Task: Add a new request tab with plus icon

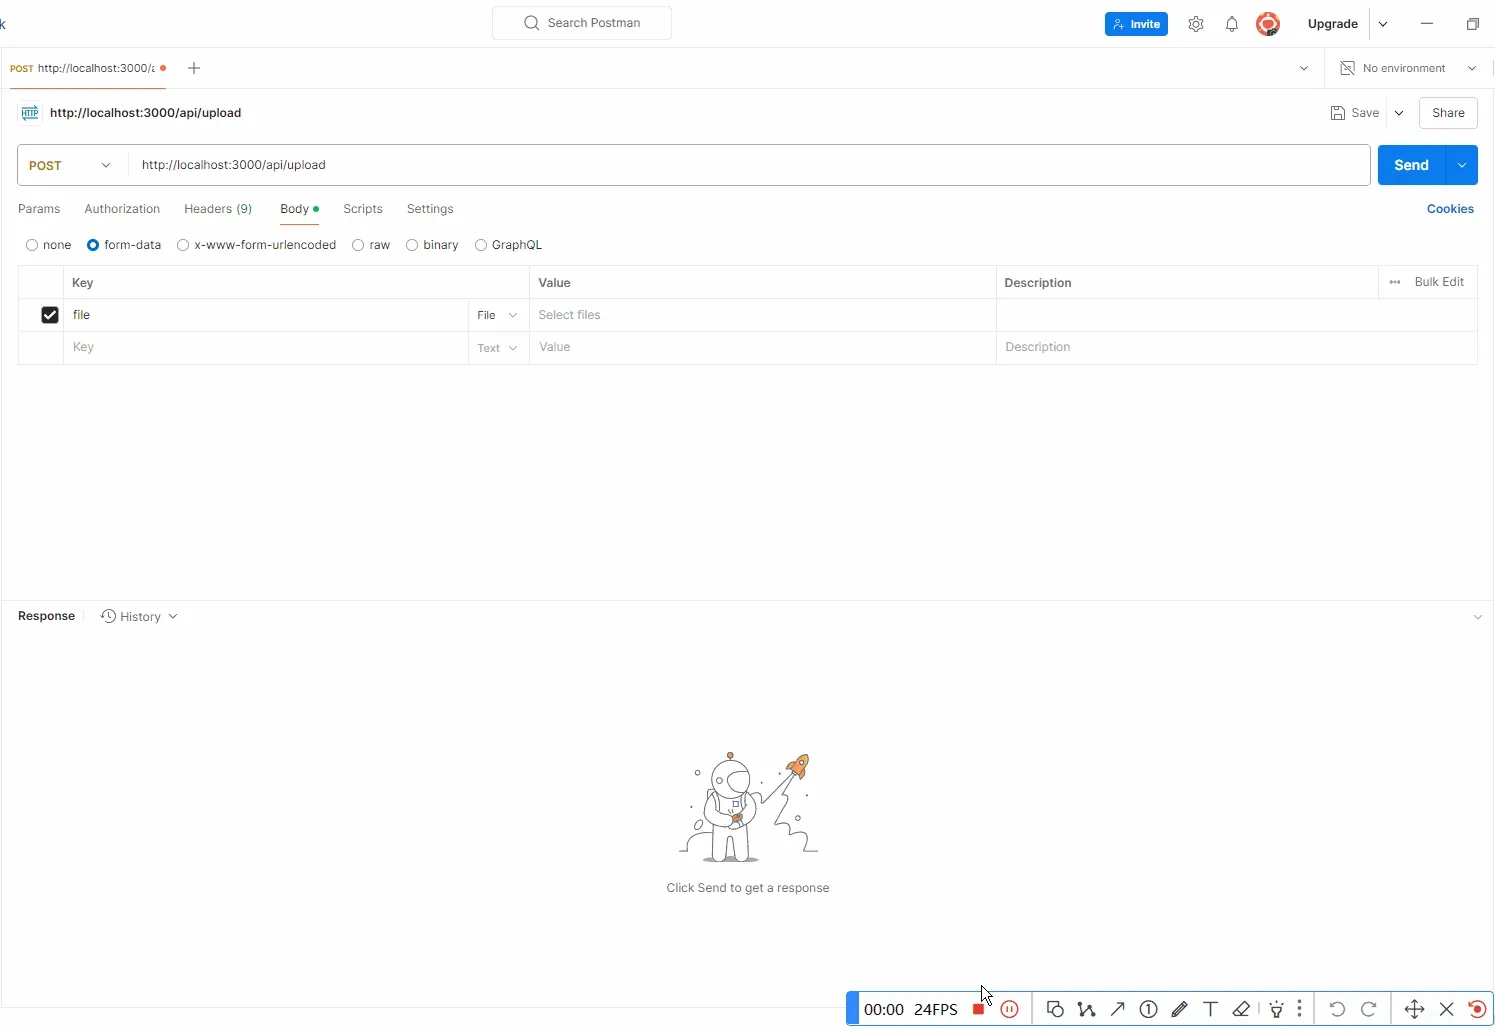Action: click(x=194, y=68)
